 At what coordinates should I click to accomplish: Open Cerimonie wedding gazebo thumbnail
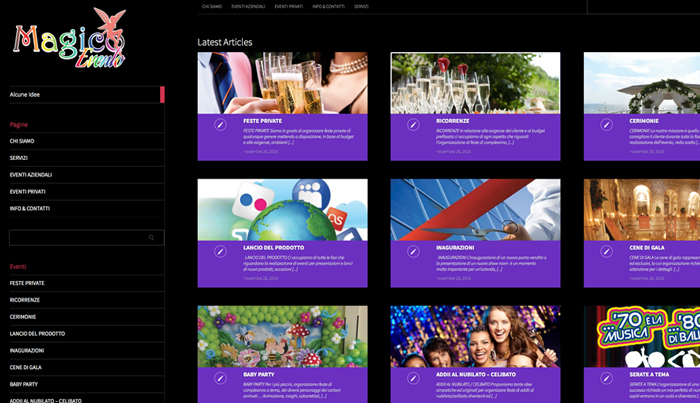click(x=642, y=83)
